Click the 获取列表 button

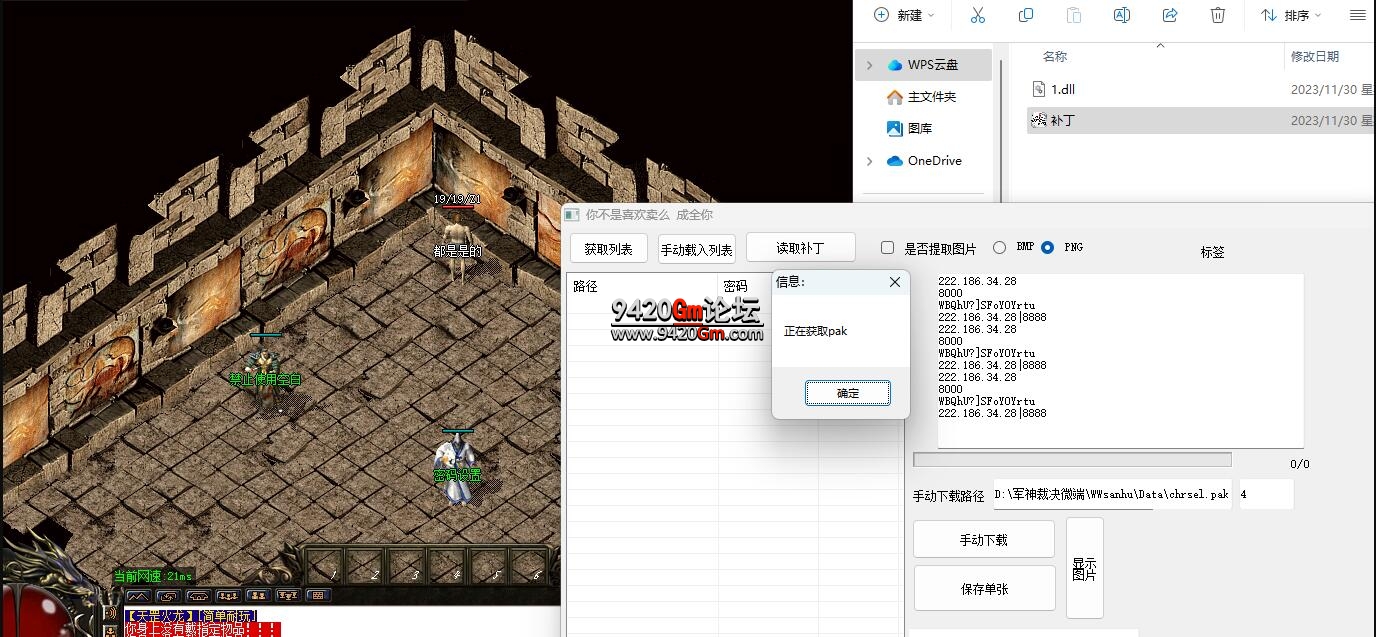click(x=608, y=249)
